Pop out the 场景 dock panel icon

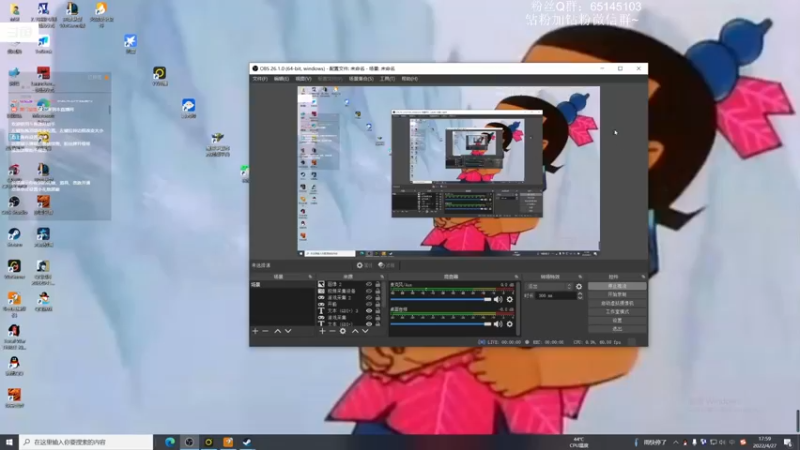[x=310, y=277]
